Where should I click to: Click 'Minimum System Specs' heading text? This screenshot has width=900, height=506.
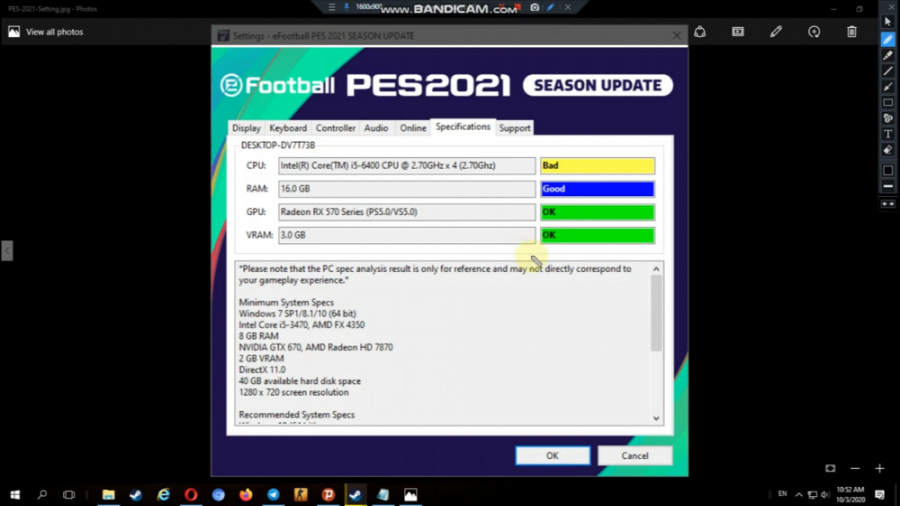286,302
